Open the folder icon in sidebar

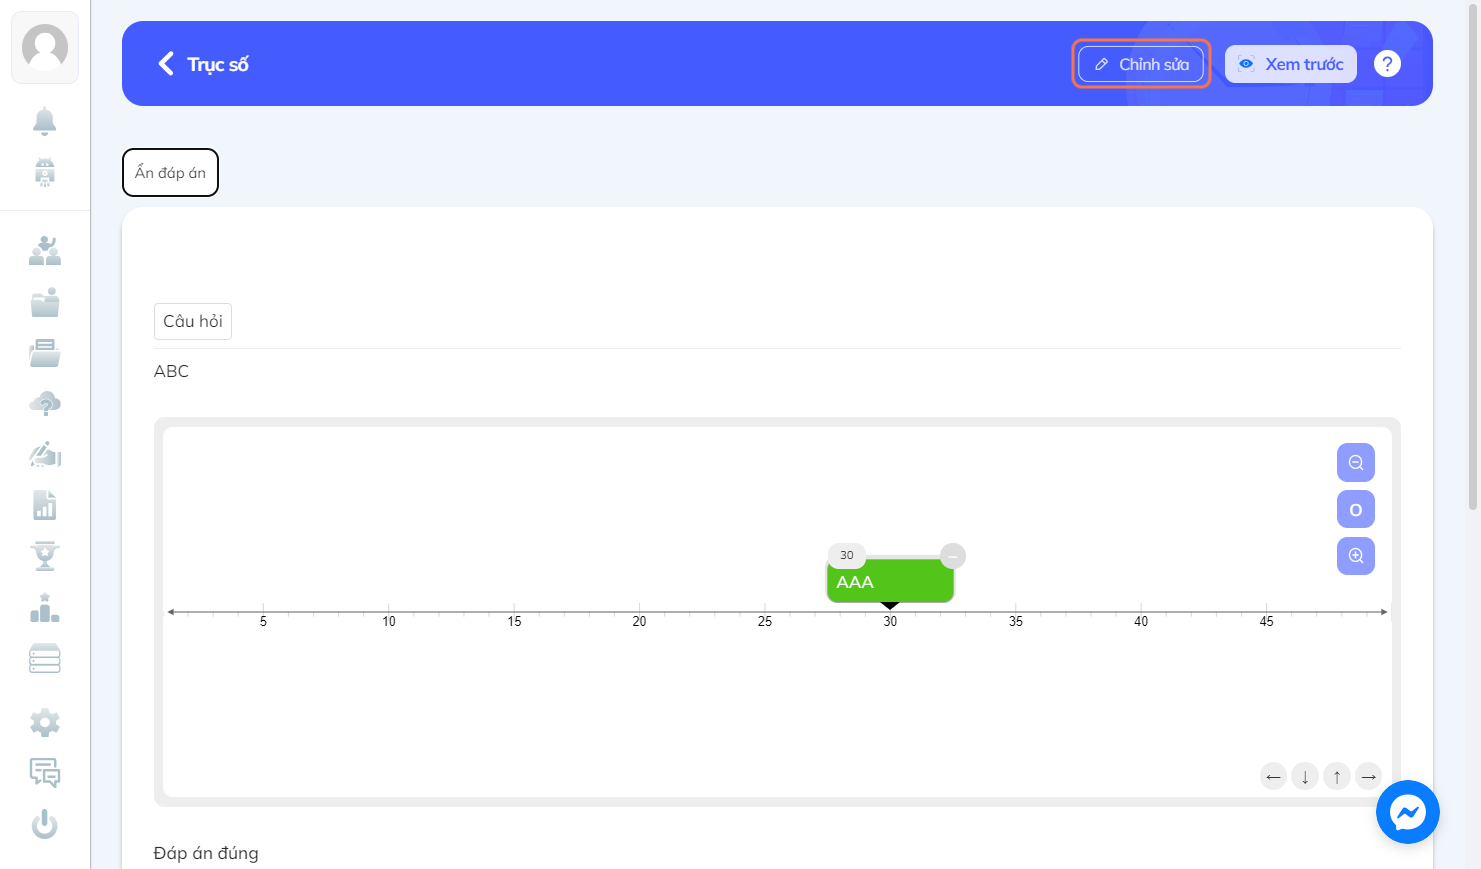[x=45, y=302]
